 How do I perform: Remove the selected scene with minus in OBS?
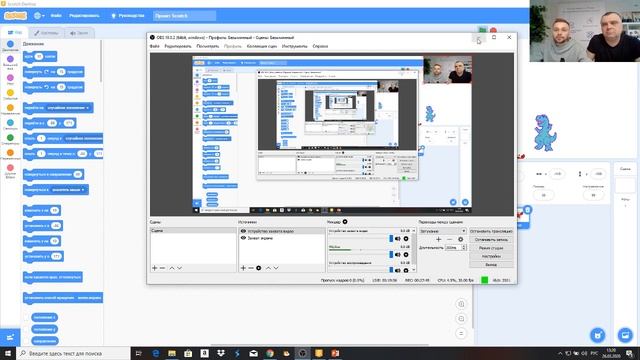click(162, 268)
